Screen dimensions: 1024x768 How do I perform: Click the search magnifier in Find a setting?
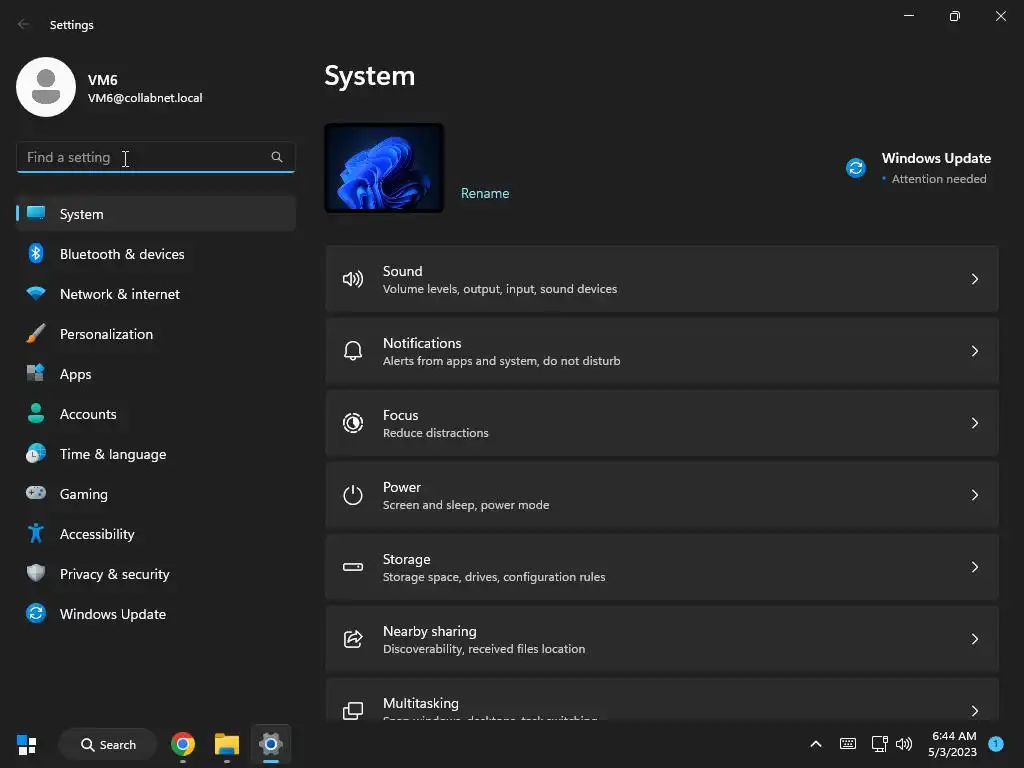pos(277,157)
